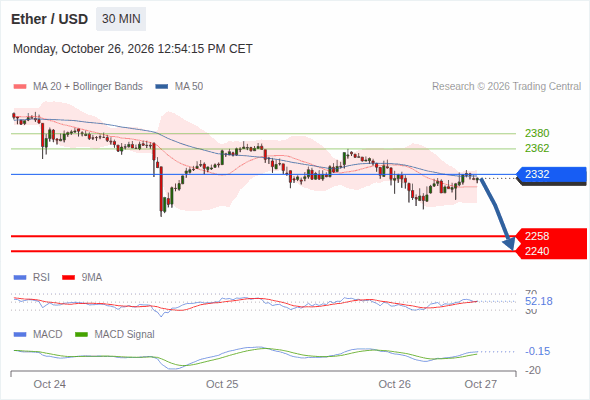Click the RSI value 52.18 readout
Image resolution: width=590 pixels, height=400 pixels.
539,301
